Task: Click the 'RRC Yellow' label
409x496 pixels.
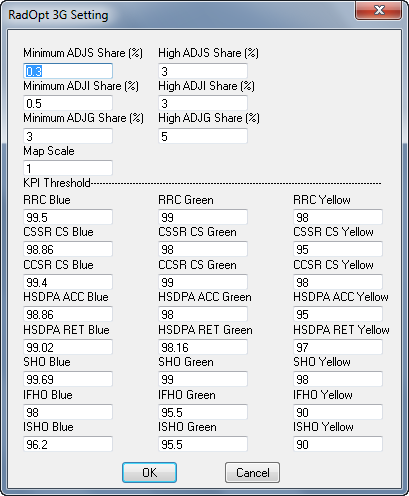Action: tap(322, 200)
